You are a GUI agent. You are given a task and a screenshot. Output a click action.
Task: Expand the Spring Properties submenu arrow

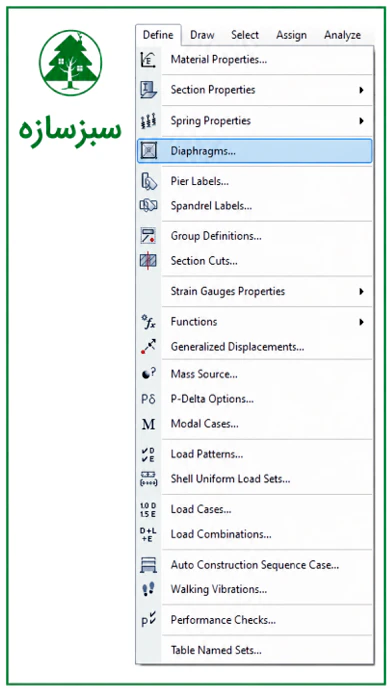point(361,121)
